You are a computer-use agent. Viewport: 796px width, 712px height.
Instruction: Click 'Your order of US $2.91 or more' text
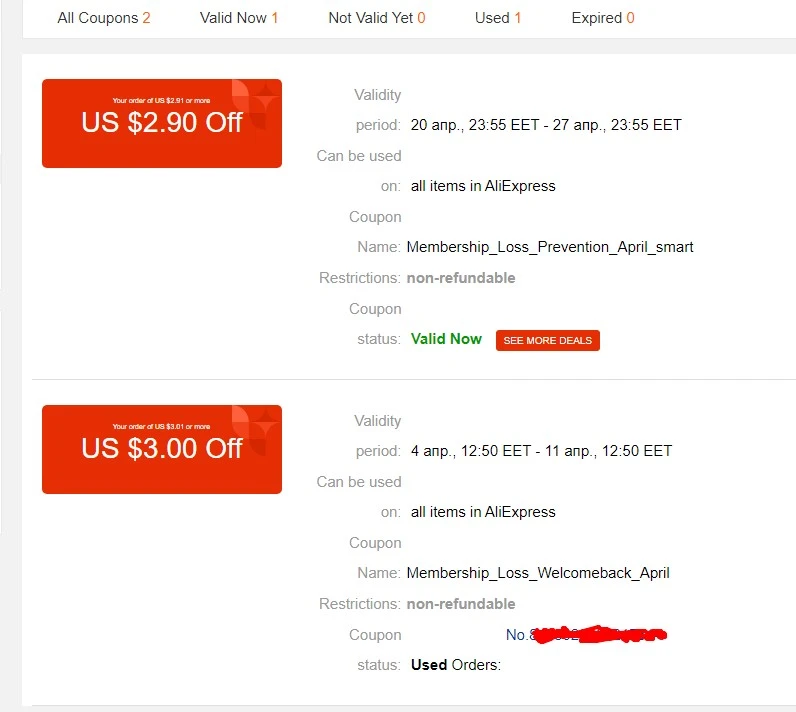point(161,100)
